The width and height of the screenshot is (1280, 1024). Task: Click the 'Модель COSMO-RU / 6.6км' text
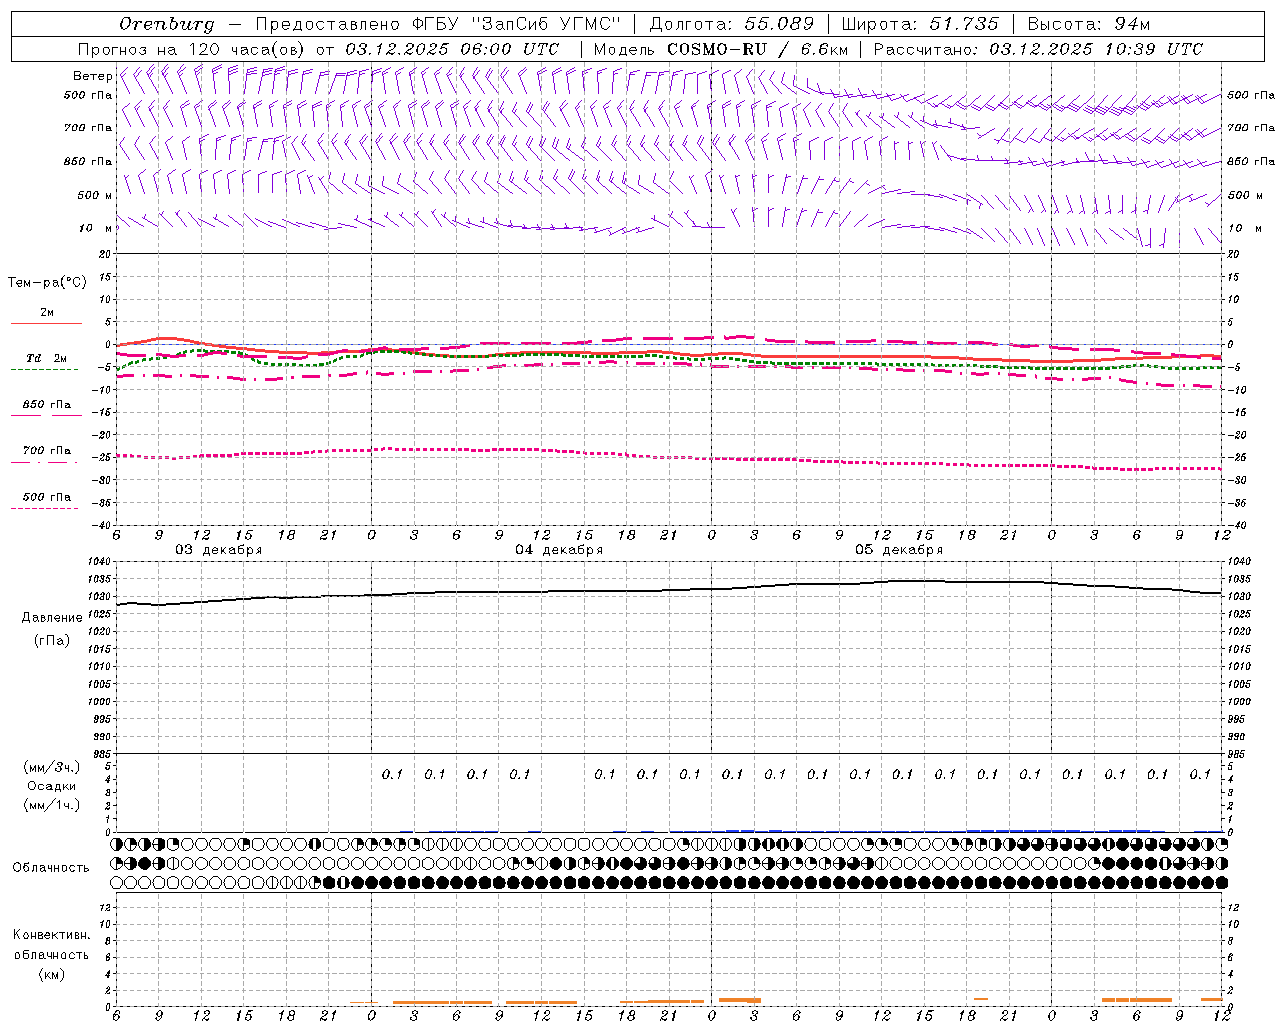click(x=720, y=49)
